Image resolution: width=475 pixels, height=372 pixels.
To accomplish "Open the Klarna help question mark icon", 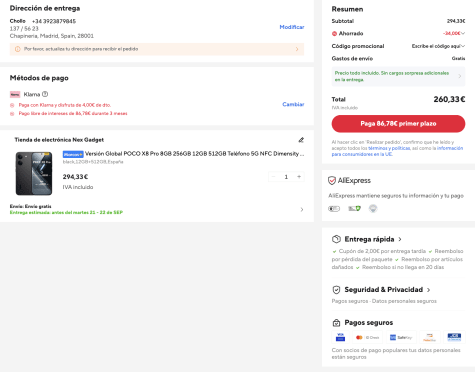I will tap(45, 94).
